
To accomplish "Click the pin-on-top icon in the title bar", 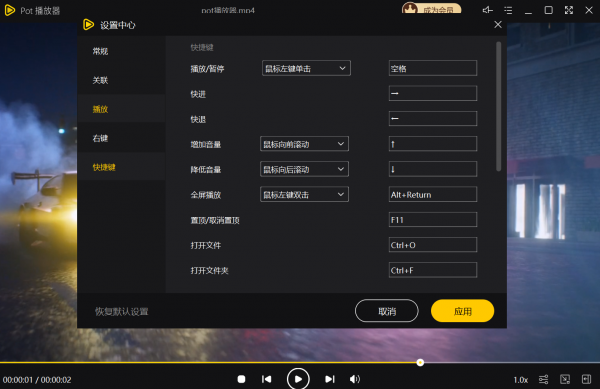I will [488, 10].
